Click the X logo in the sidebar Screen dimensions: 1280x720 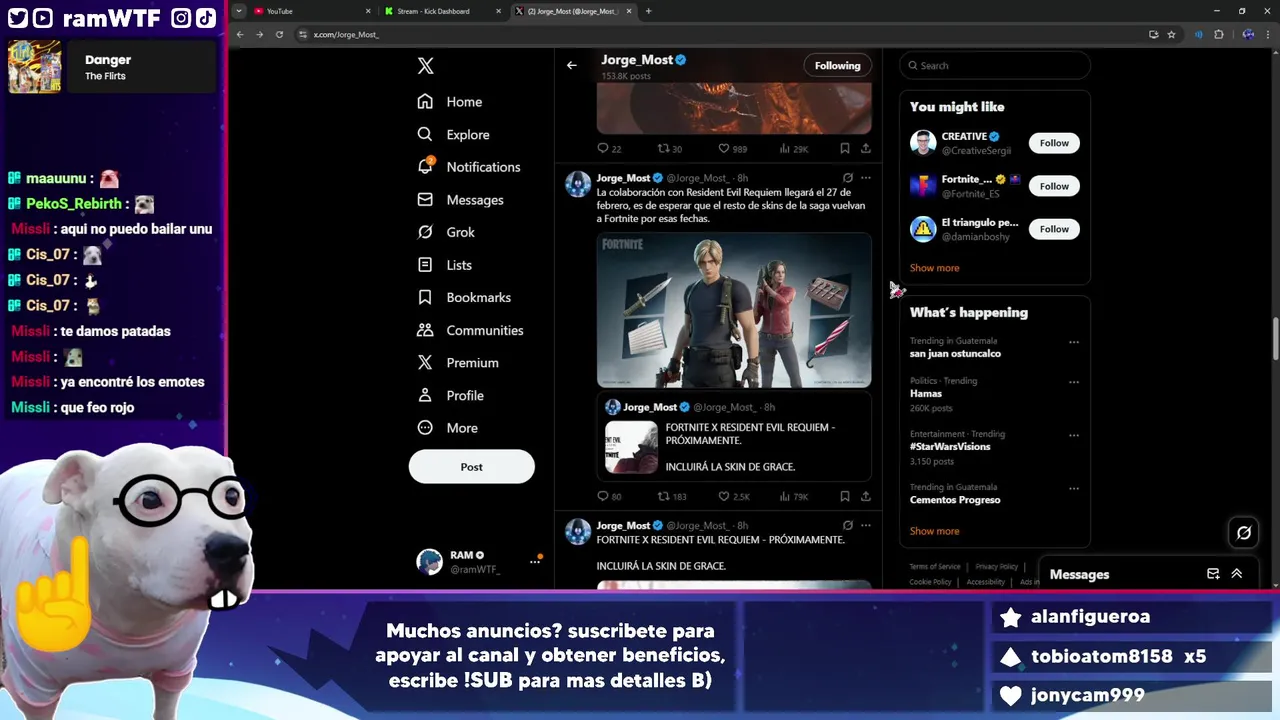425,66
